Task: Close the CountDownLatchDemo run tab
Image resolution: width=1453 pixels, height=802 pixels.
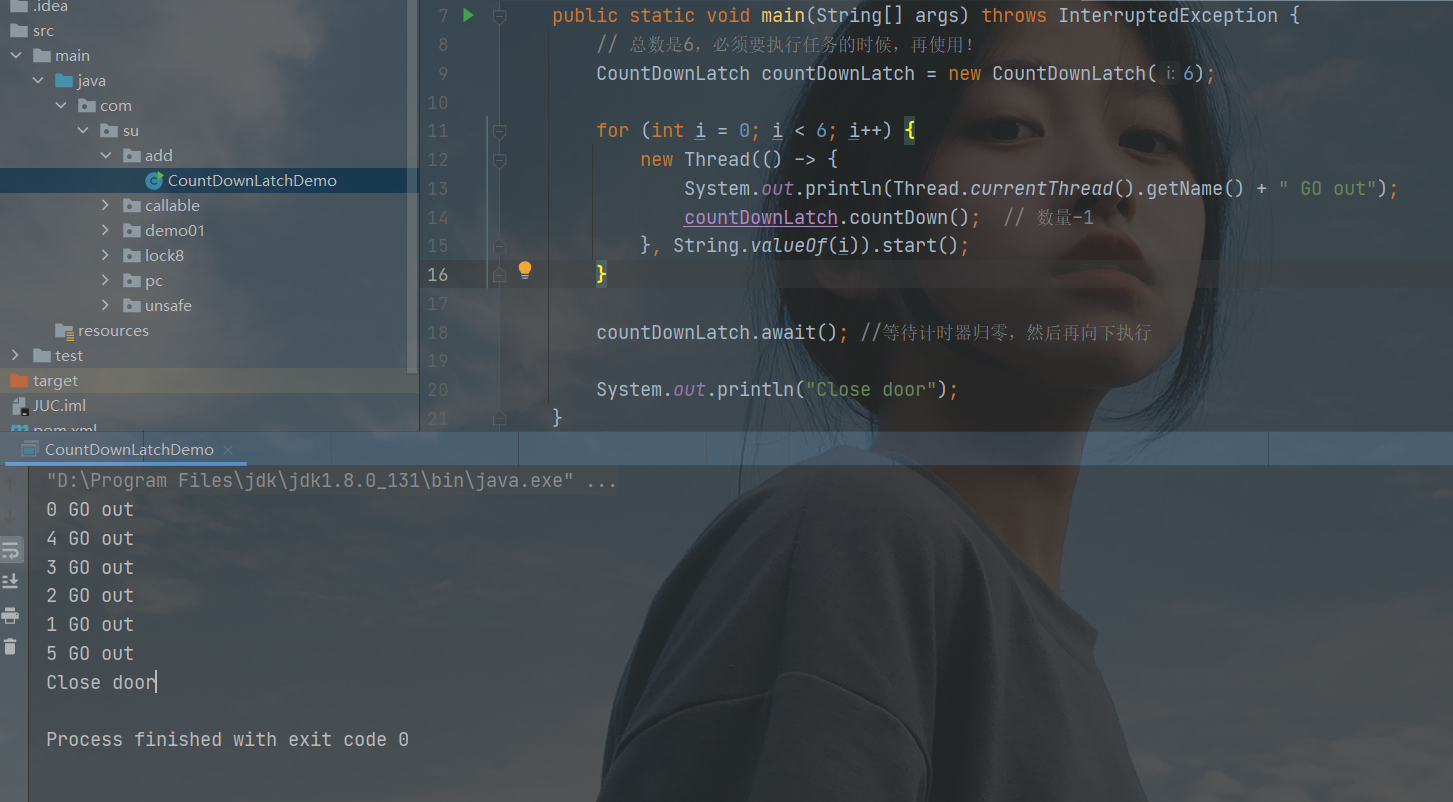Action: click(x=228, y=451)
